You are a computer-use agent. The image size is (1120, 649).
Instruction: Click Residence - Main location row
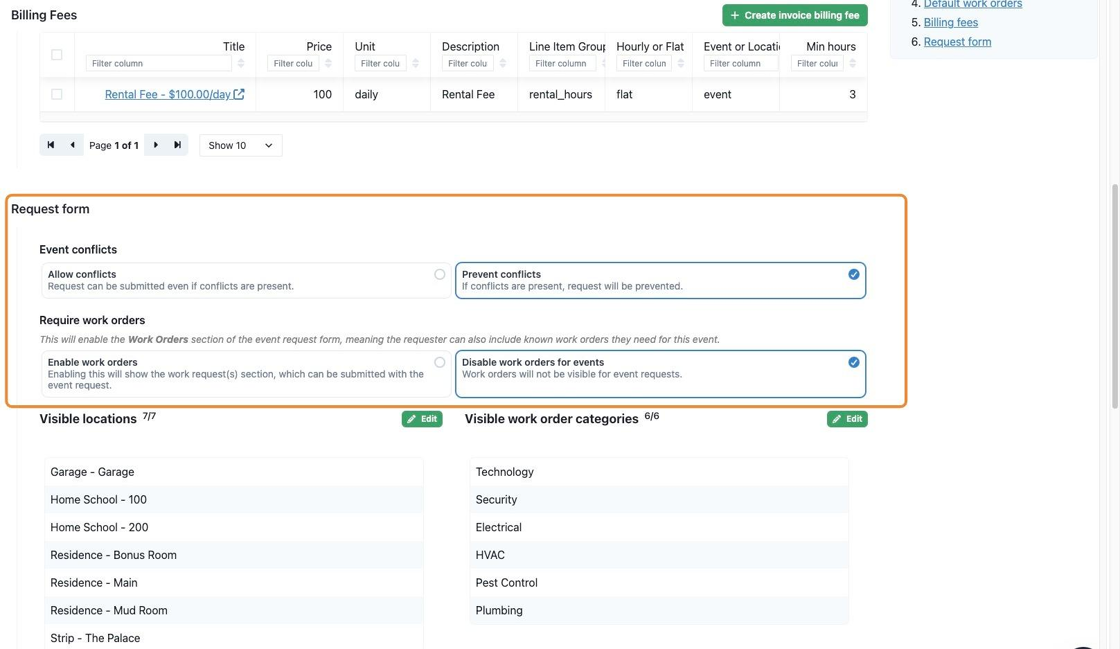[x=234, y=583]
